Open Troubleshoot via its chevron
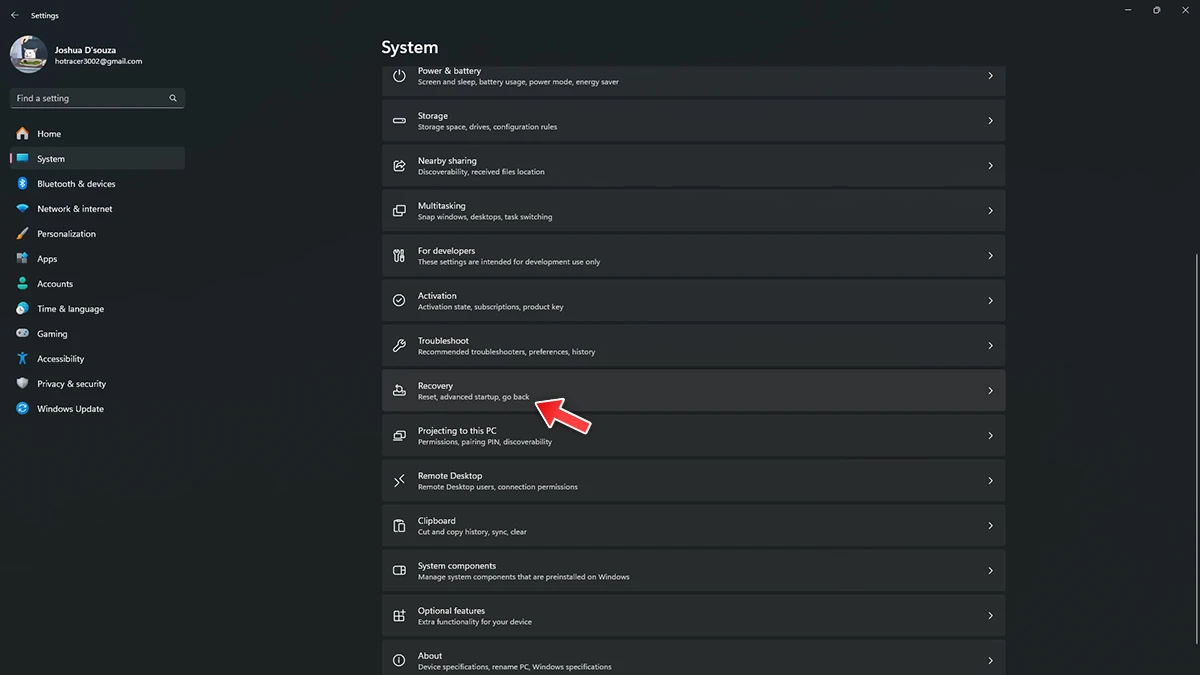Screen dimensions: 1200x675 (990, 345)
